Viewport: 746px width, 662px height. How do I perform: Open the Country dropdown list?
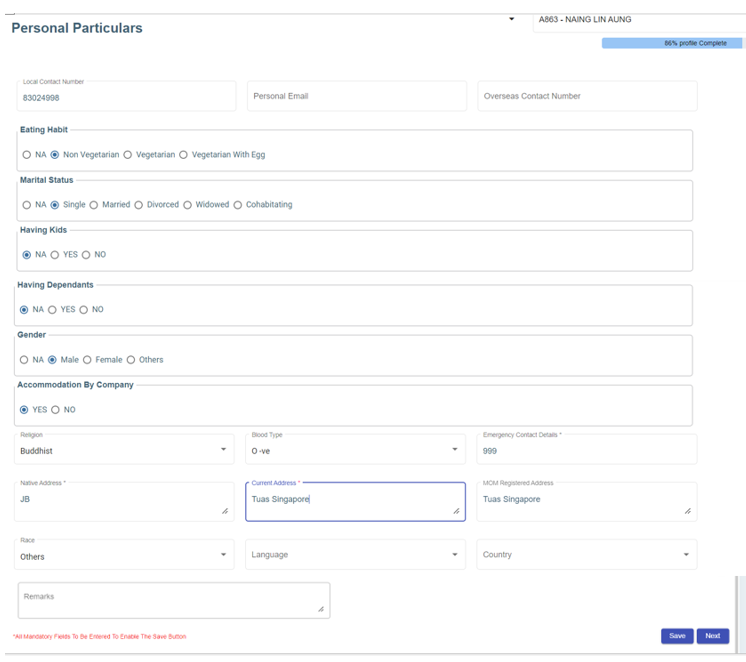(586, 555)
